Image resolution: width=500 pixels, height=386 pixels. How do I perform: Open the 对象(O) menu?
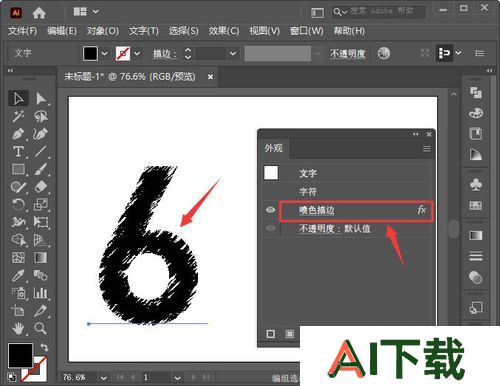pos(103,31)
